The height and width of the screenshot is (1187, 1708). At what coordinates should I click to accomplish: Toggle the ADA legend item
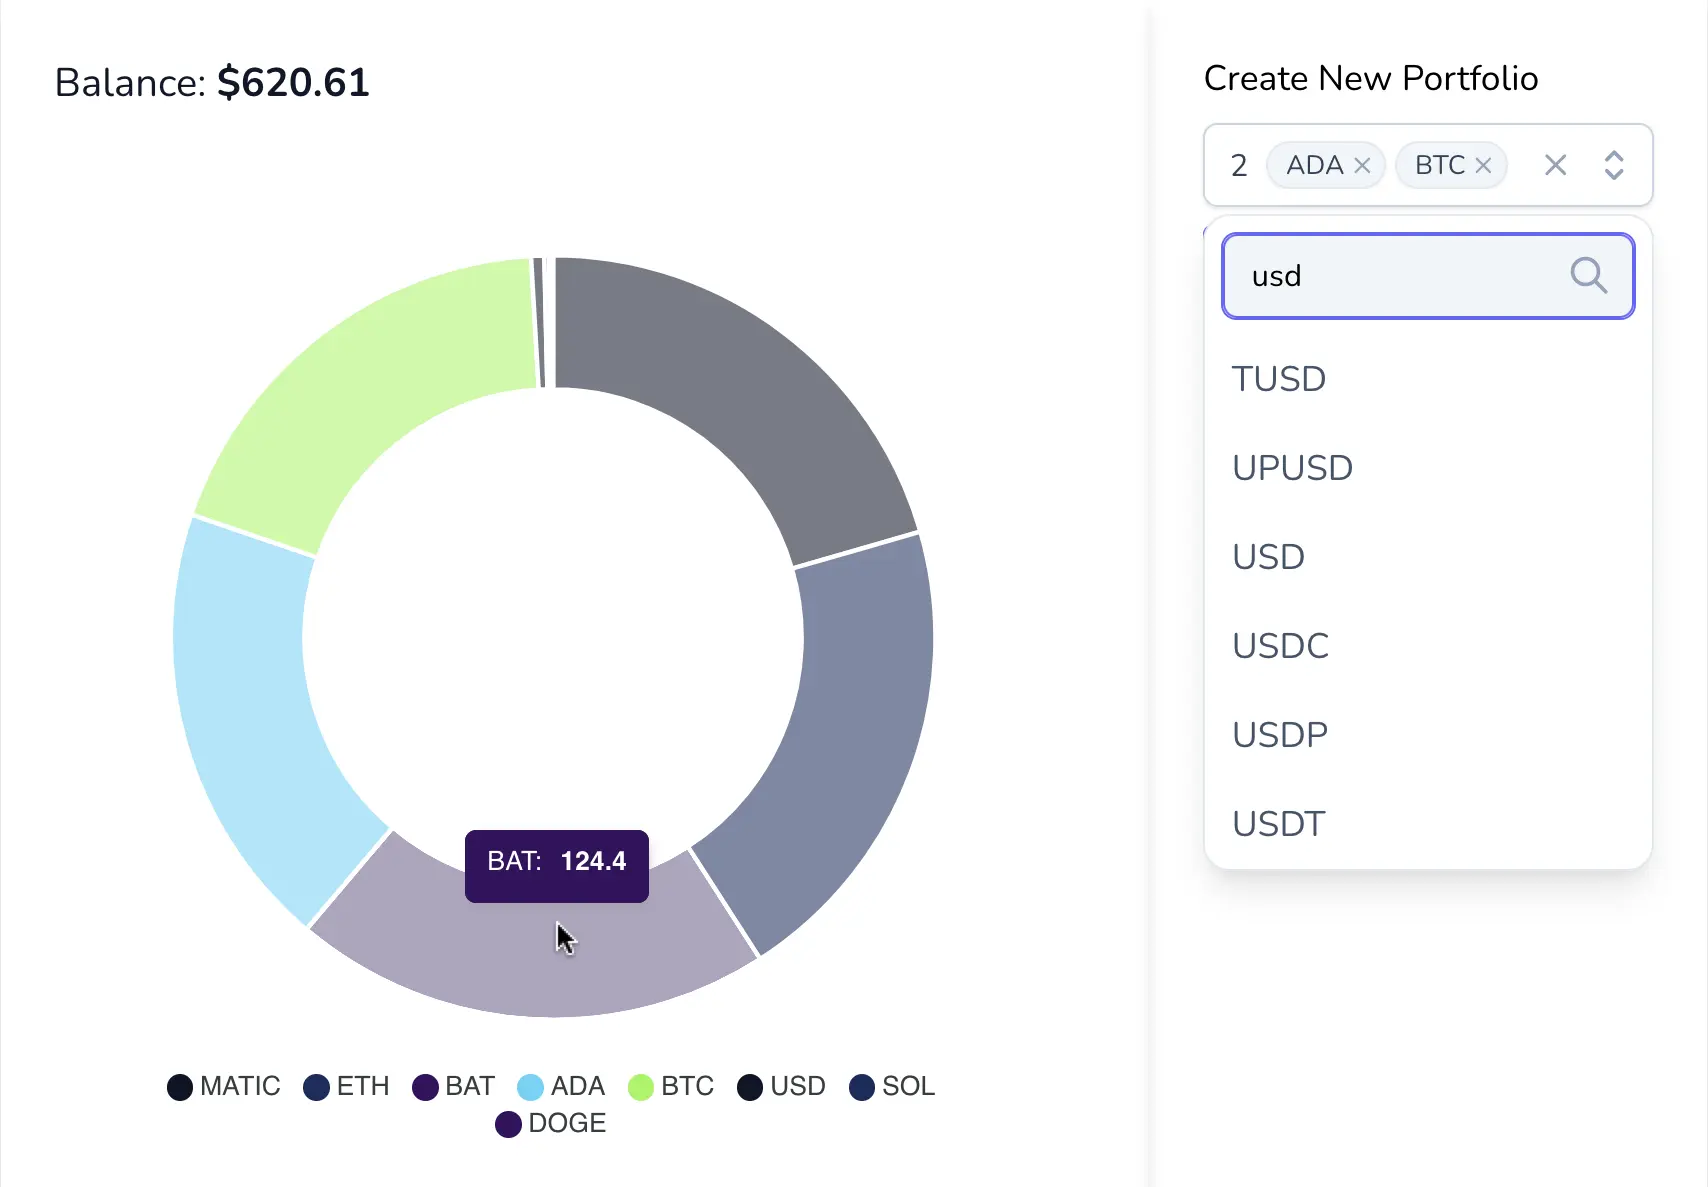point(561,1086)
